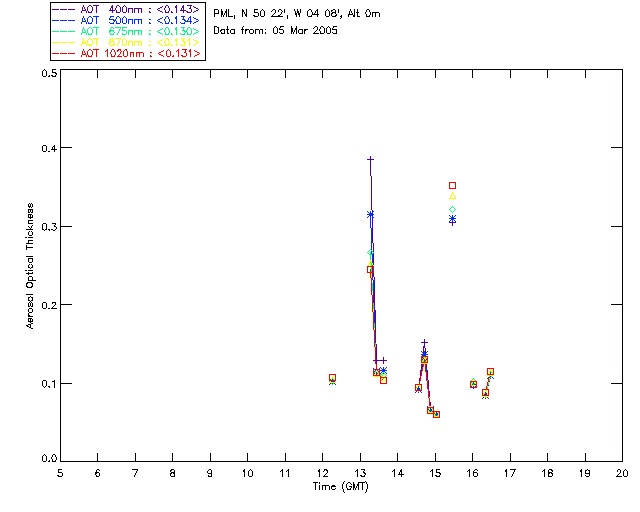Click the last red square marker near 16.5
This screenshot has height=512, width=640.
(x=491, y=372)
